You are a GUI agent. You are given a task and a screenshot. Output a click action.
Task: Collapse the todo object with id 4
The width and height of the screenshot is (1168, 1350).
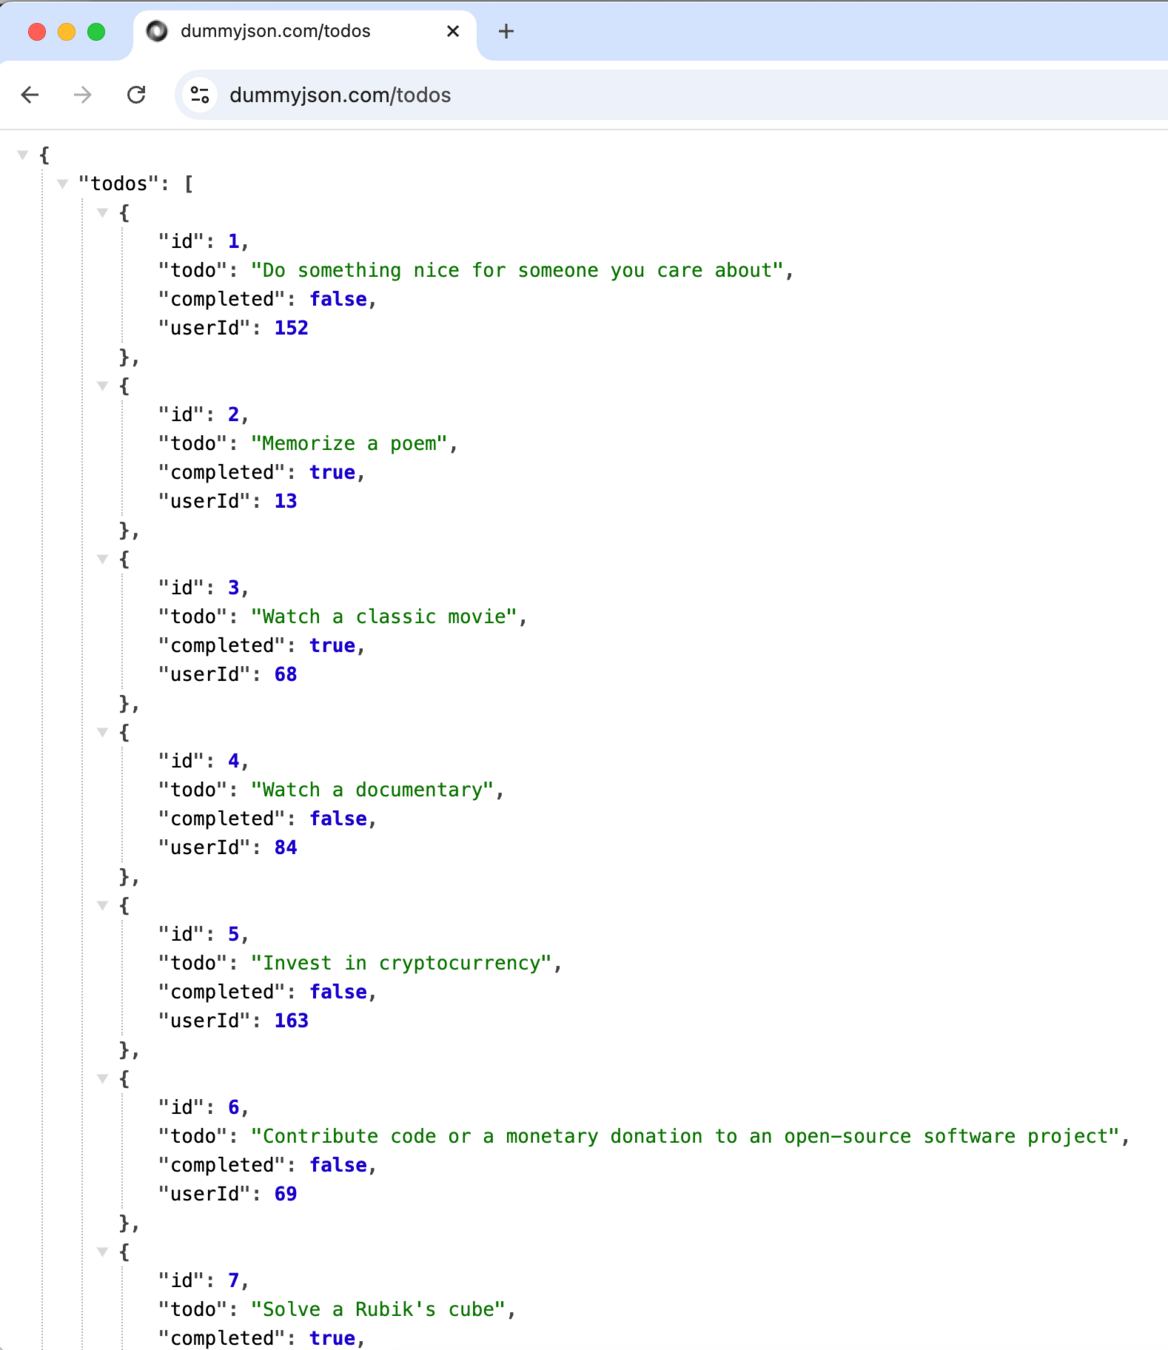[102, 732]
